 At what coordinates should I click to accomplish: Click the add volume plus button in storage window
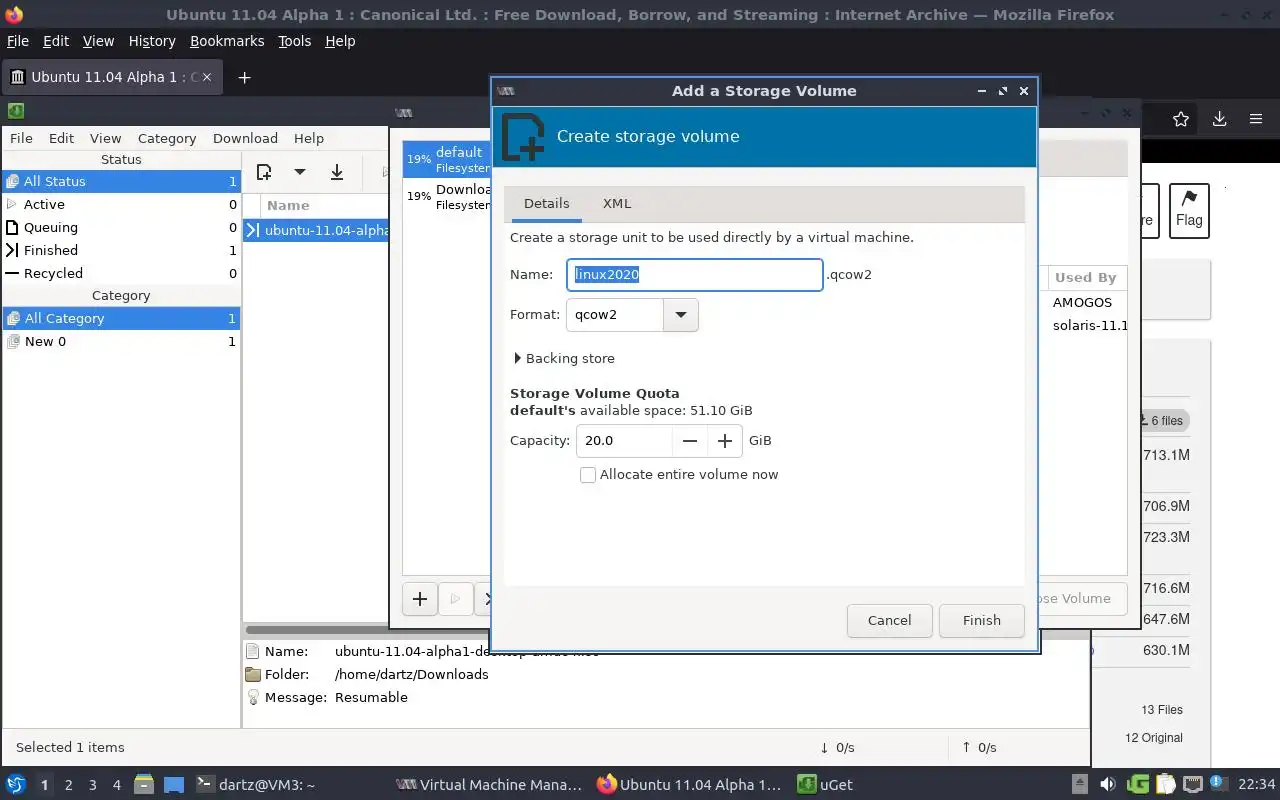pos(420,598)
